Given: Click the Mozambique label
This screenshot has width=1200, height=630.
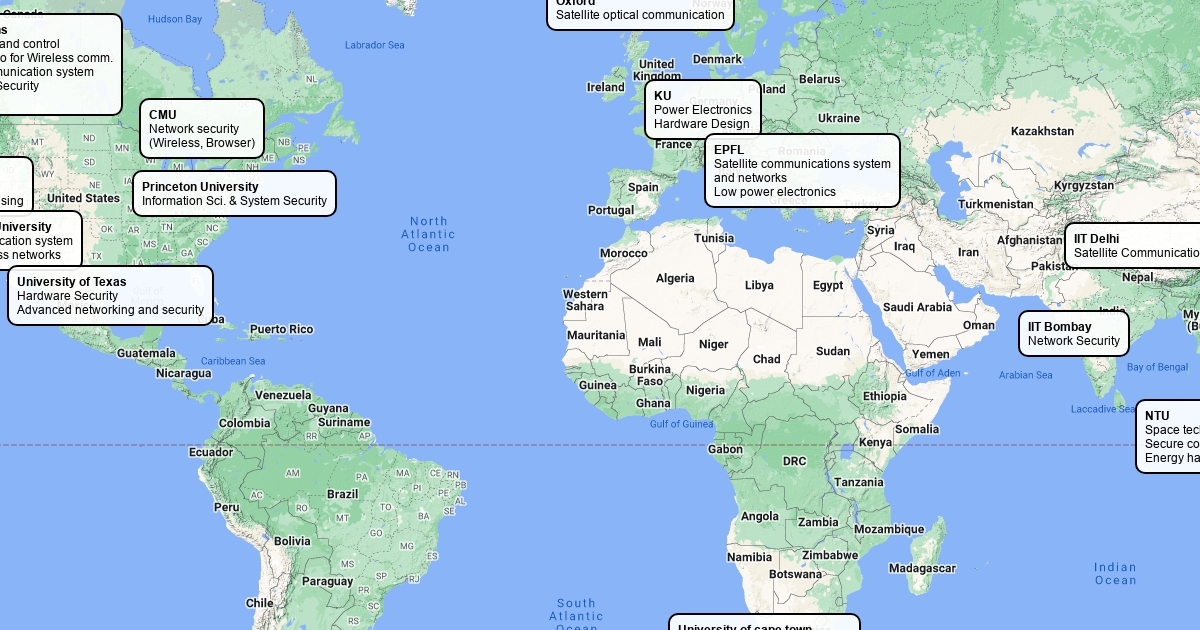Looking at the screenshot, I should click(x=889, y=529).
